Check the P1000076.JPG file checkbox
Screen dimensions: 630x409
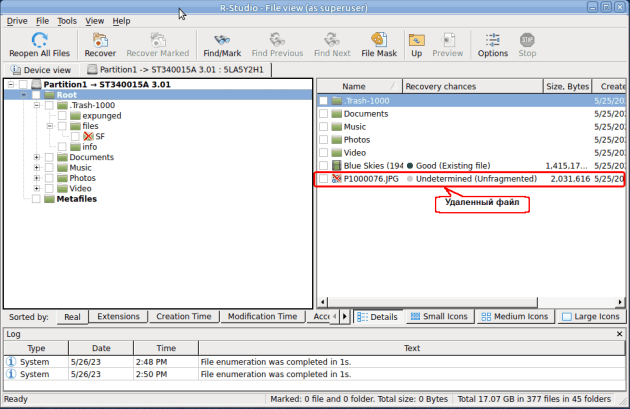pyautogui.click(x=323, y=179)
